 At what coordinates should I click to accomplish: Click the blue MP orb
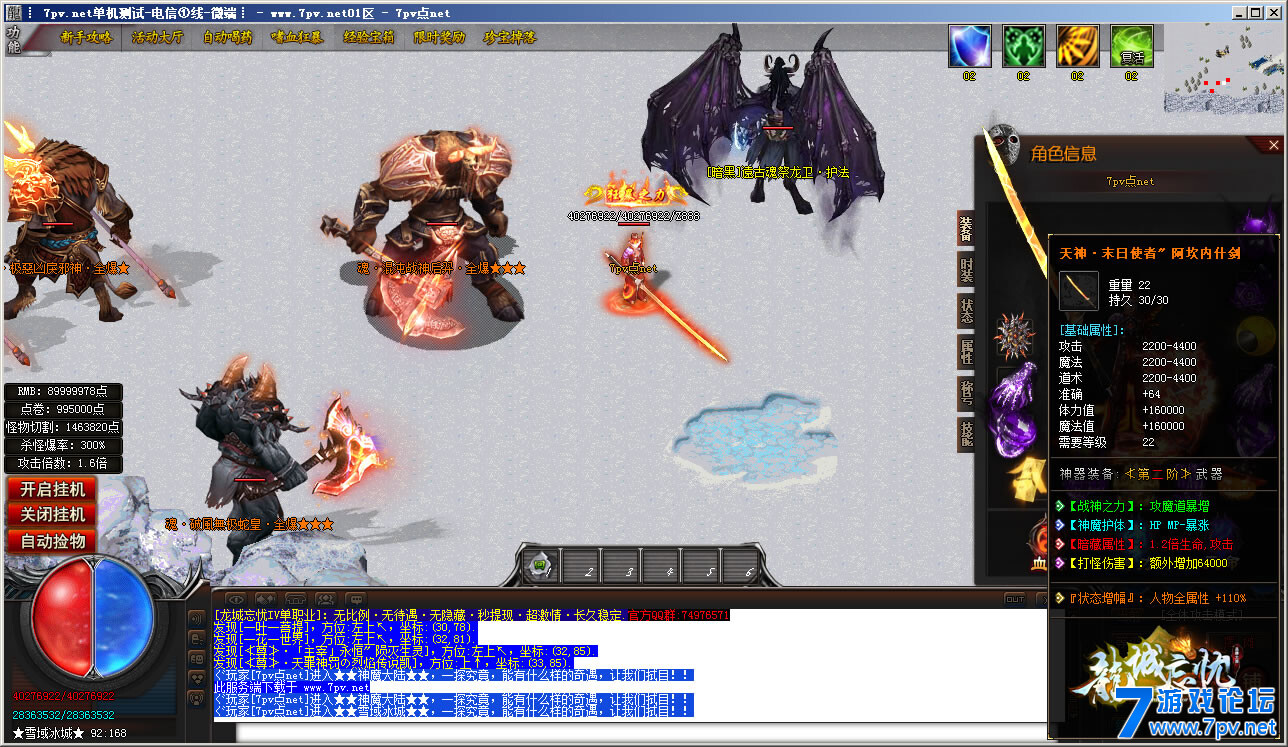pyautogui.click(x=125, y=618)
